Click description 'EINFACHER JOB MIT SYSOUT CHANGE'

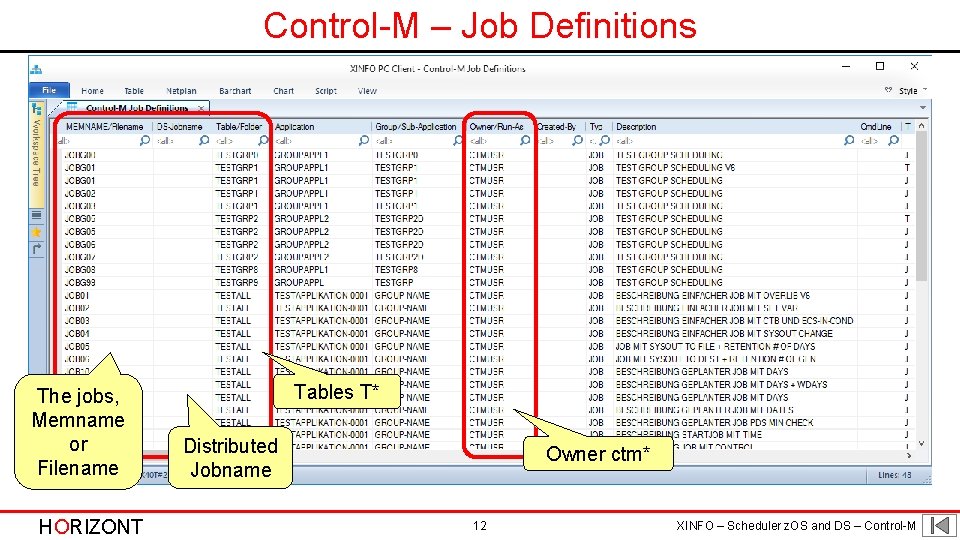coord(724,334)
